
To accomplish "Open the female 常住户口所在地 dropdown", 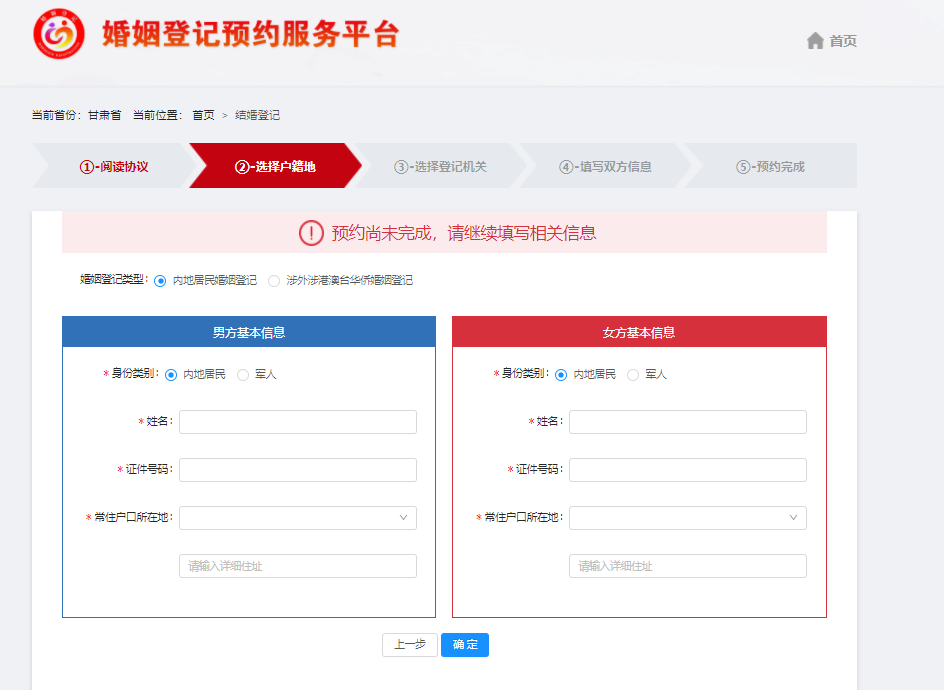I will coord(687,518).
